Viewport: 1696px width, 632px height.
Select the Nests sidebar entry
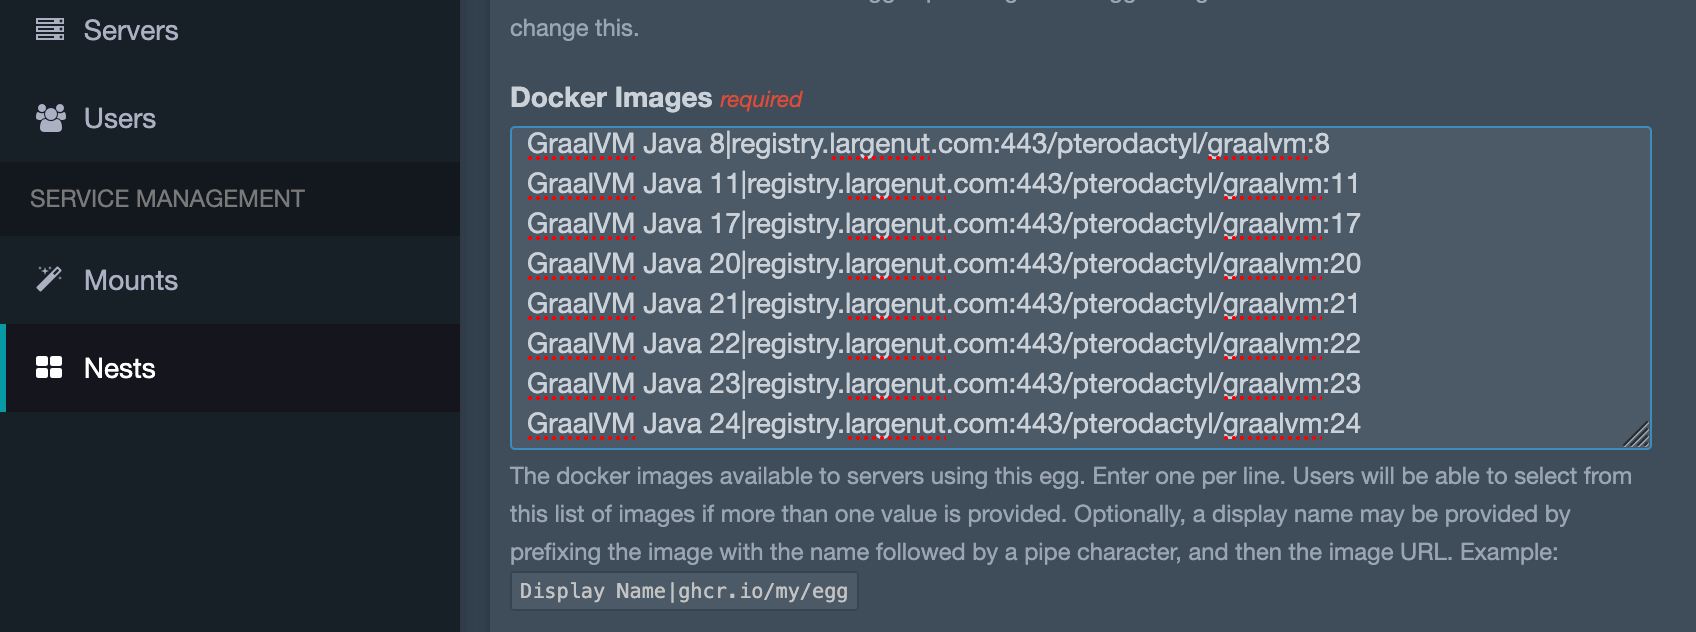[x=230, y=368]
